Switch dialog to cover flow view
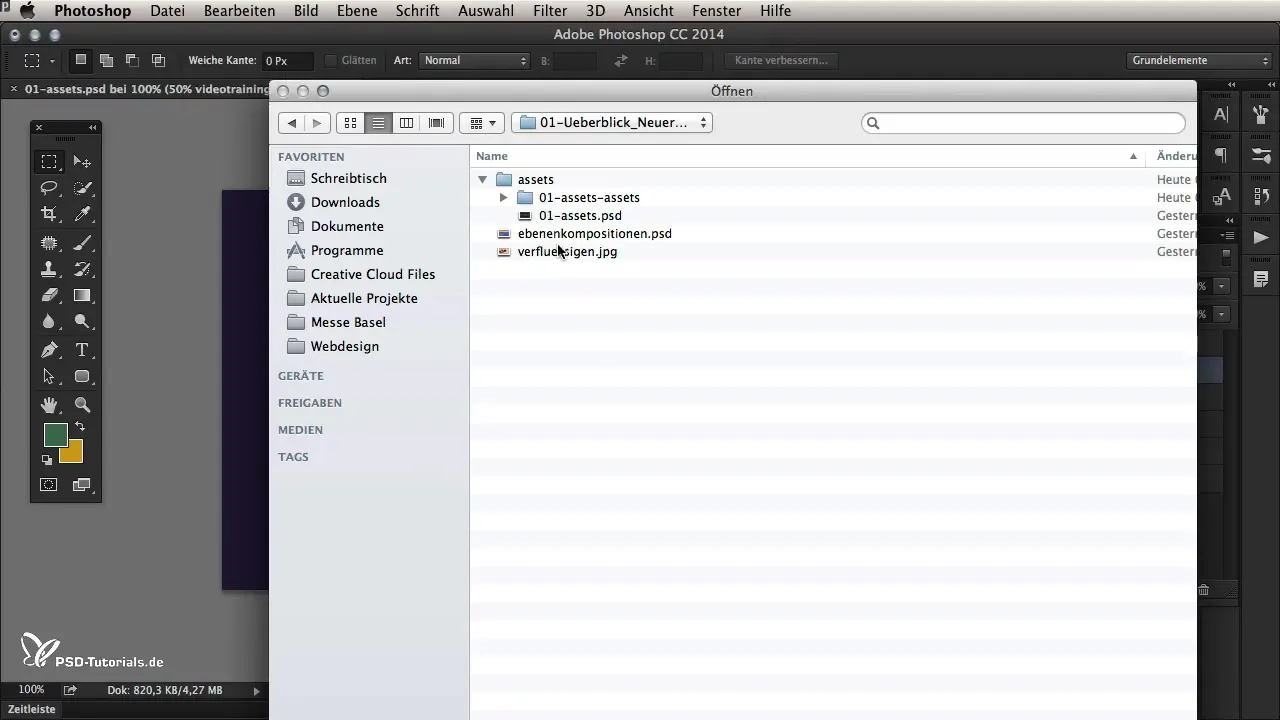Screen dimensions: 1280x720 (436, 123)
